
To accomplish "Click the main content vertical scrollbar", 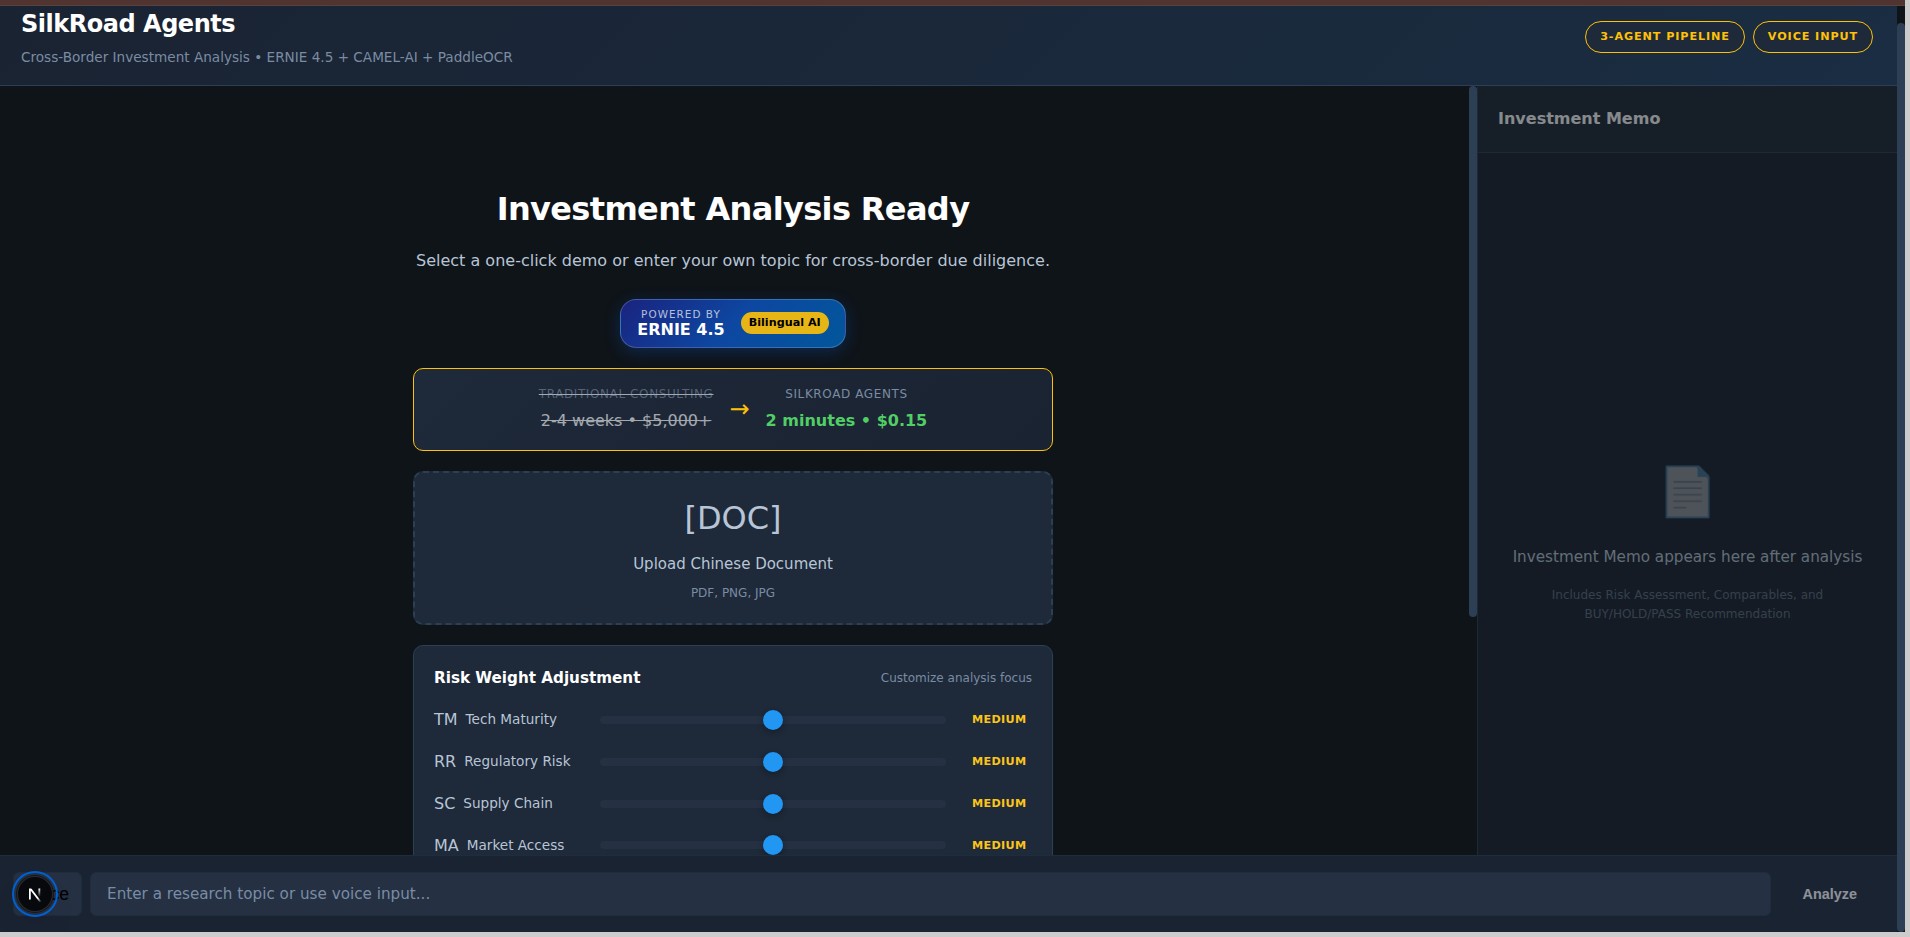I will point(1472,352).
